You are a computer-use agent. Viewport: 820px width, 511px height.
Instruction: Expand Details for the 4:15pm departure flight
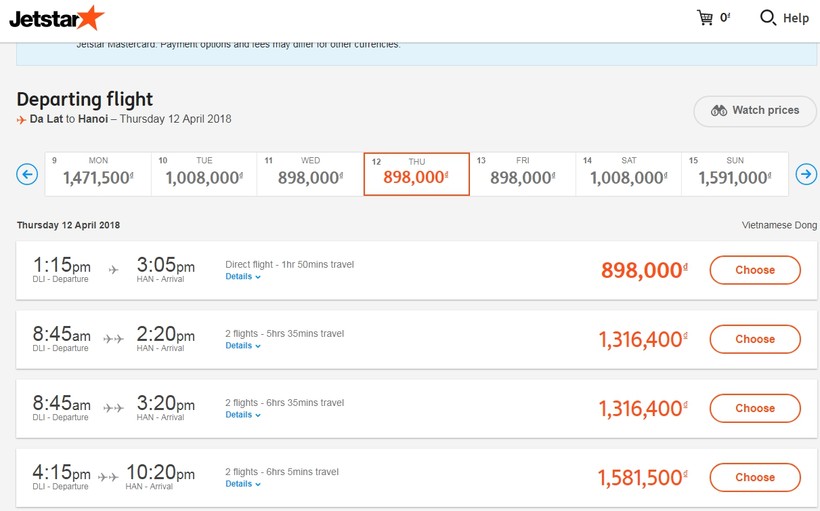tap(243, 484)
